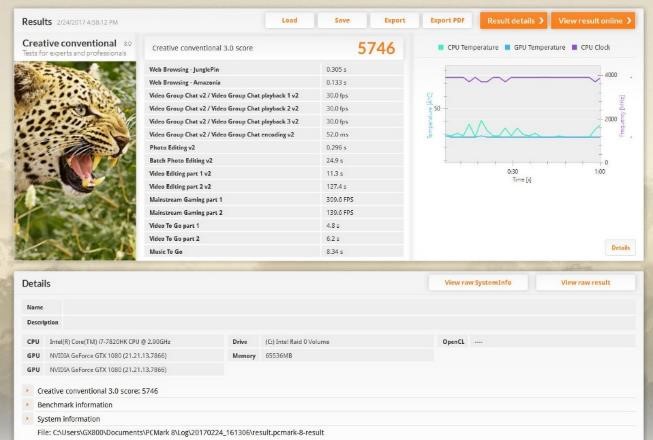Viewport: 653px width, 440px height.
Task: Select Batch Photo Editing v2 row
Action: tap(274, 160)
